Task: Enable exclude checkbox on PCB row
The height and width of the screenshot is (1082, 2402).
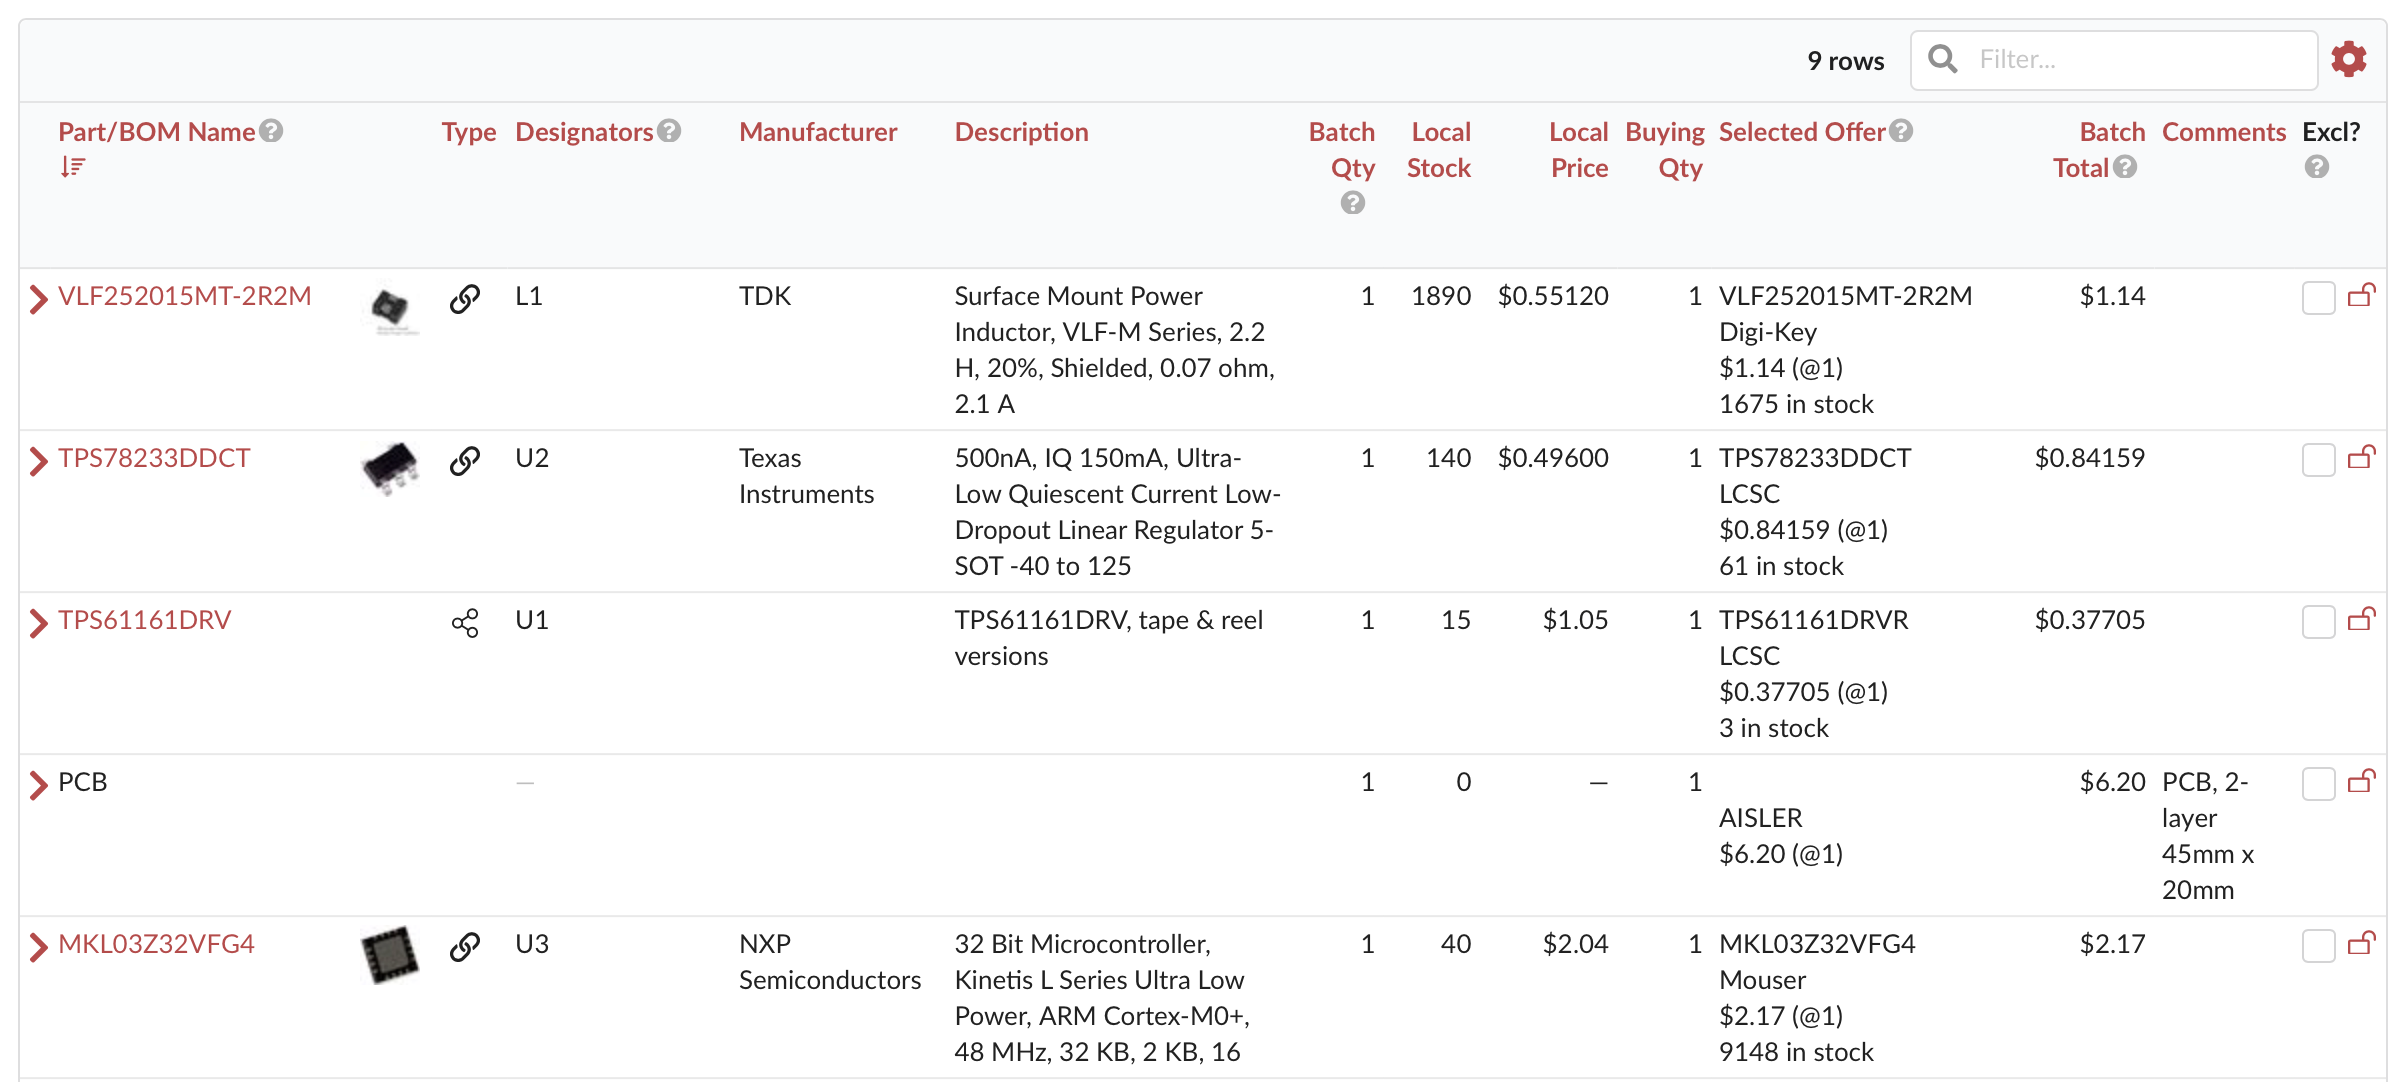Action: click(x=2317, y=784)
